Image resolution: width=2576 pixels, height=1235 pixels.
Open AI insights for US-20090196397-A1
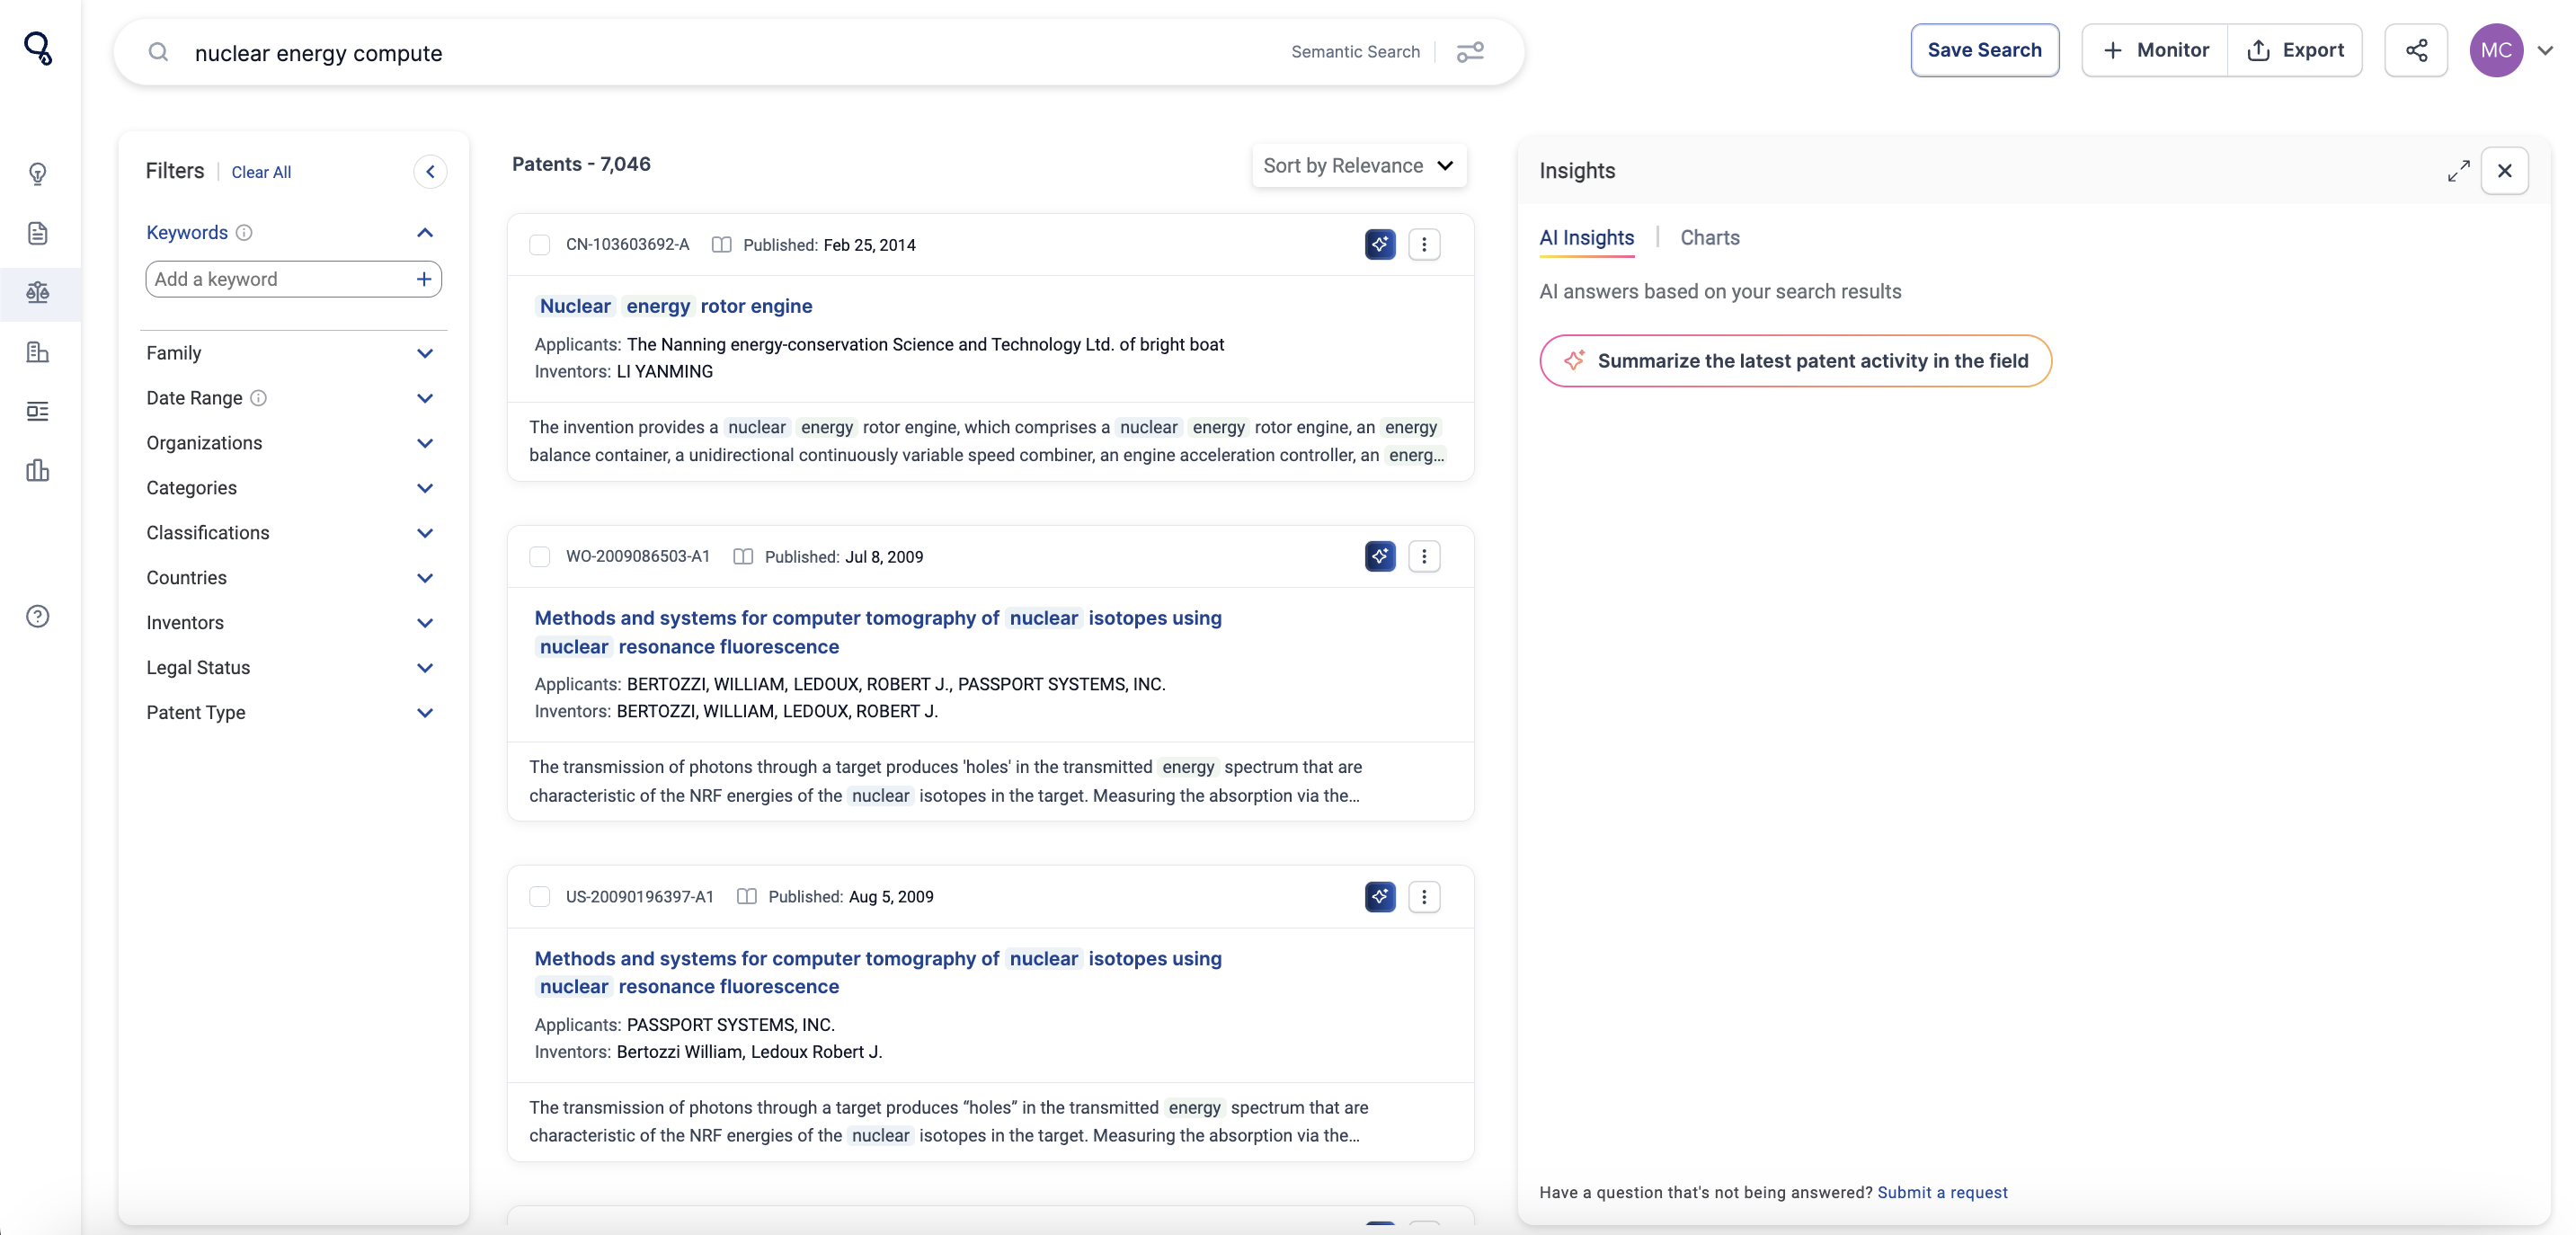coord(1380,897)
